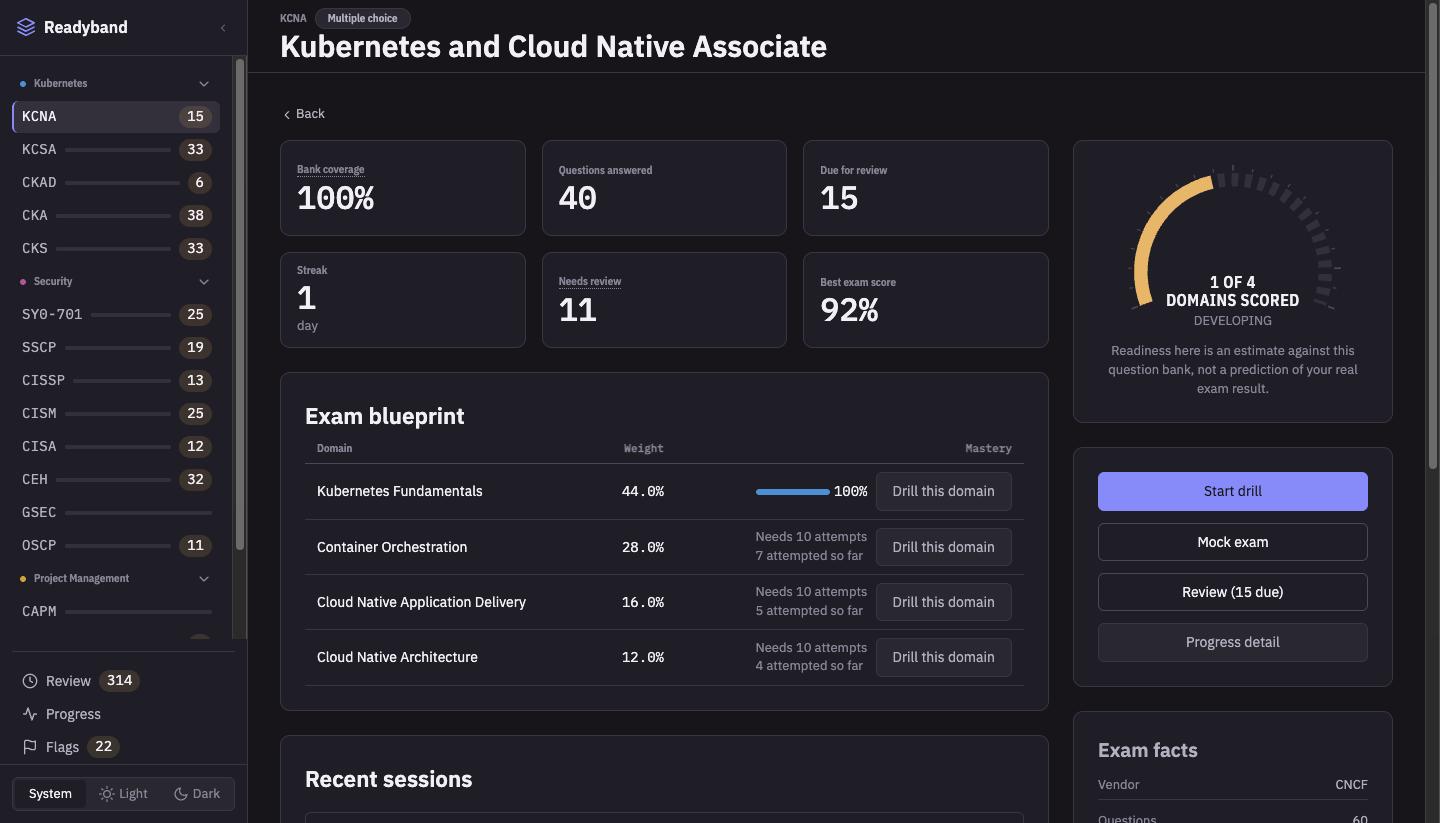Viewport: 1440px width, 823px height.
Task: Open the CKAD exam in sidebar
Action: coord(116,183)
